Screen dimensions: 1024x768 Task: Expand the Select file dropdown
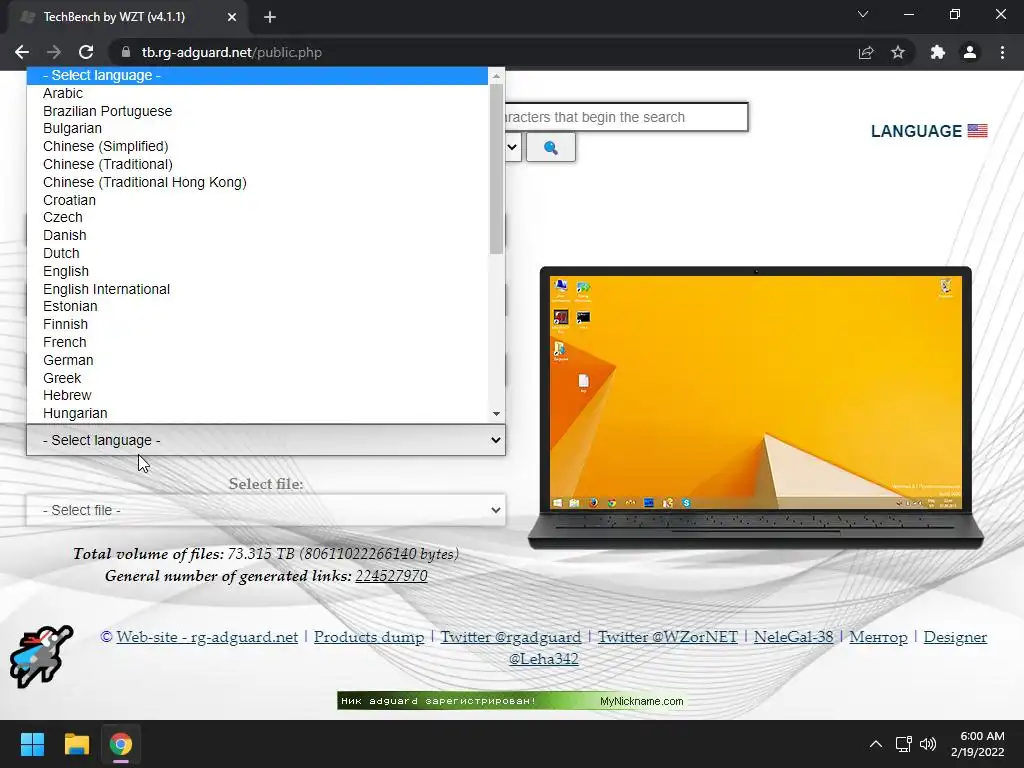pyautogui.click(x=266, y=510)
